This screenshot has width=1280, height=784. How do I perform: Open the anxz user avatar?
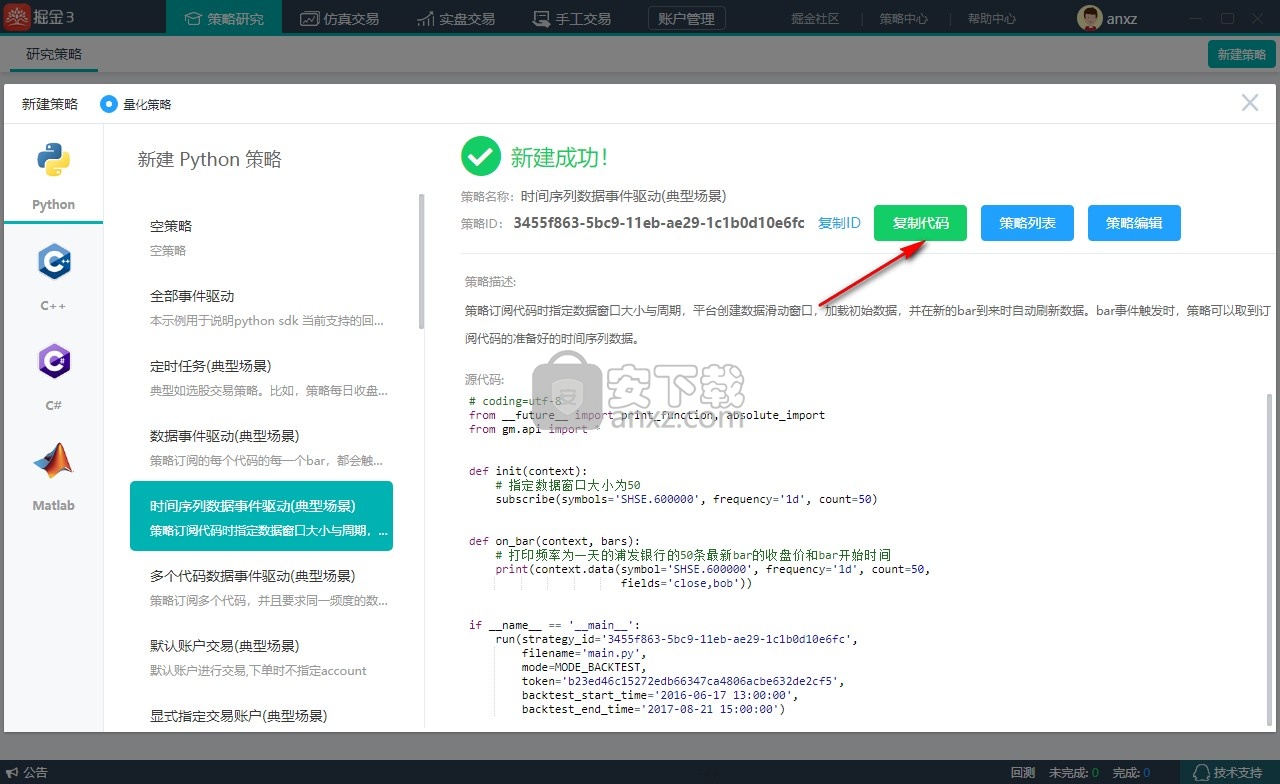[x=1089, y=18]
